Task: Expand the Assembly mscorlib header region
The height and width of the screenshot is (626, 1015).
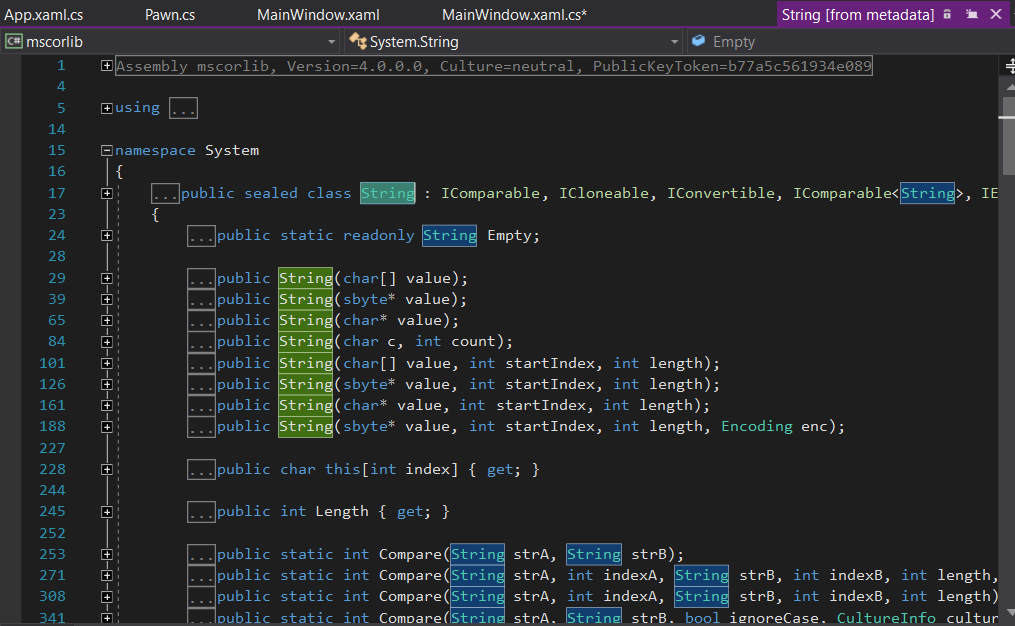Action: tap(107, 66)
